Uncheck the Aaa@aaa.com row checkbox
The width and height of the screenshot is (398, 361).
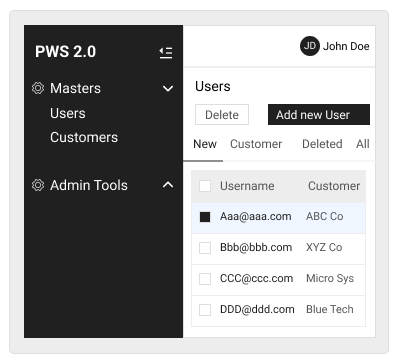coord(205,217)
